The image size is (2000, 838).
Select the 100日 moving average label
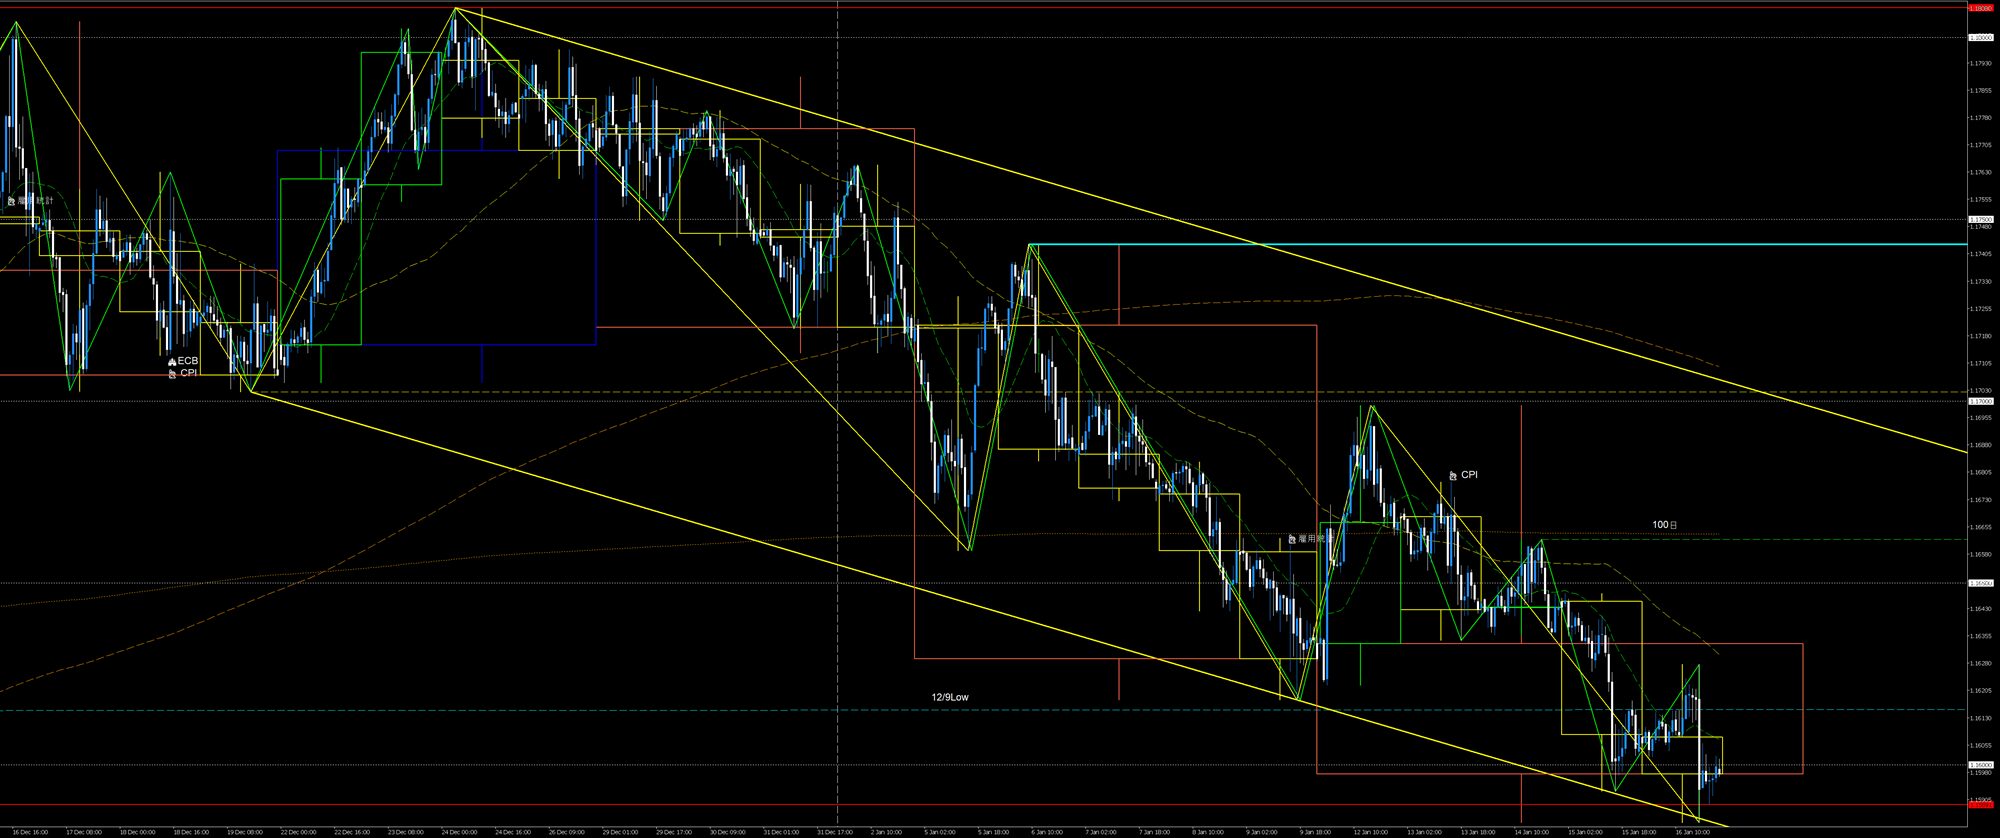[x=1664, y=525]
